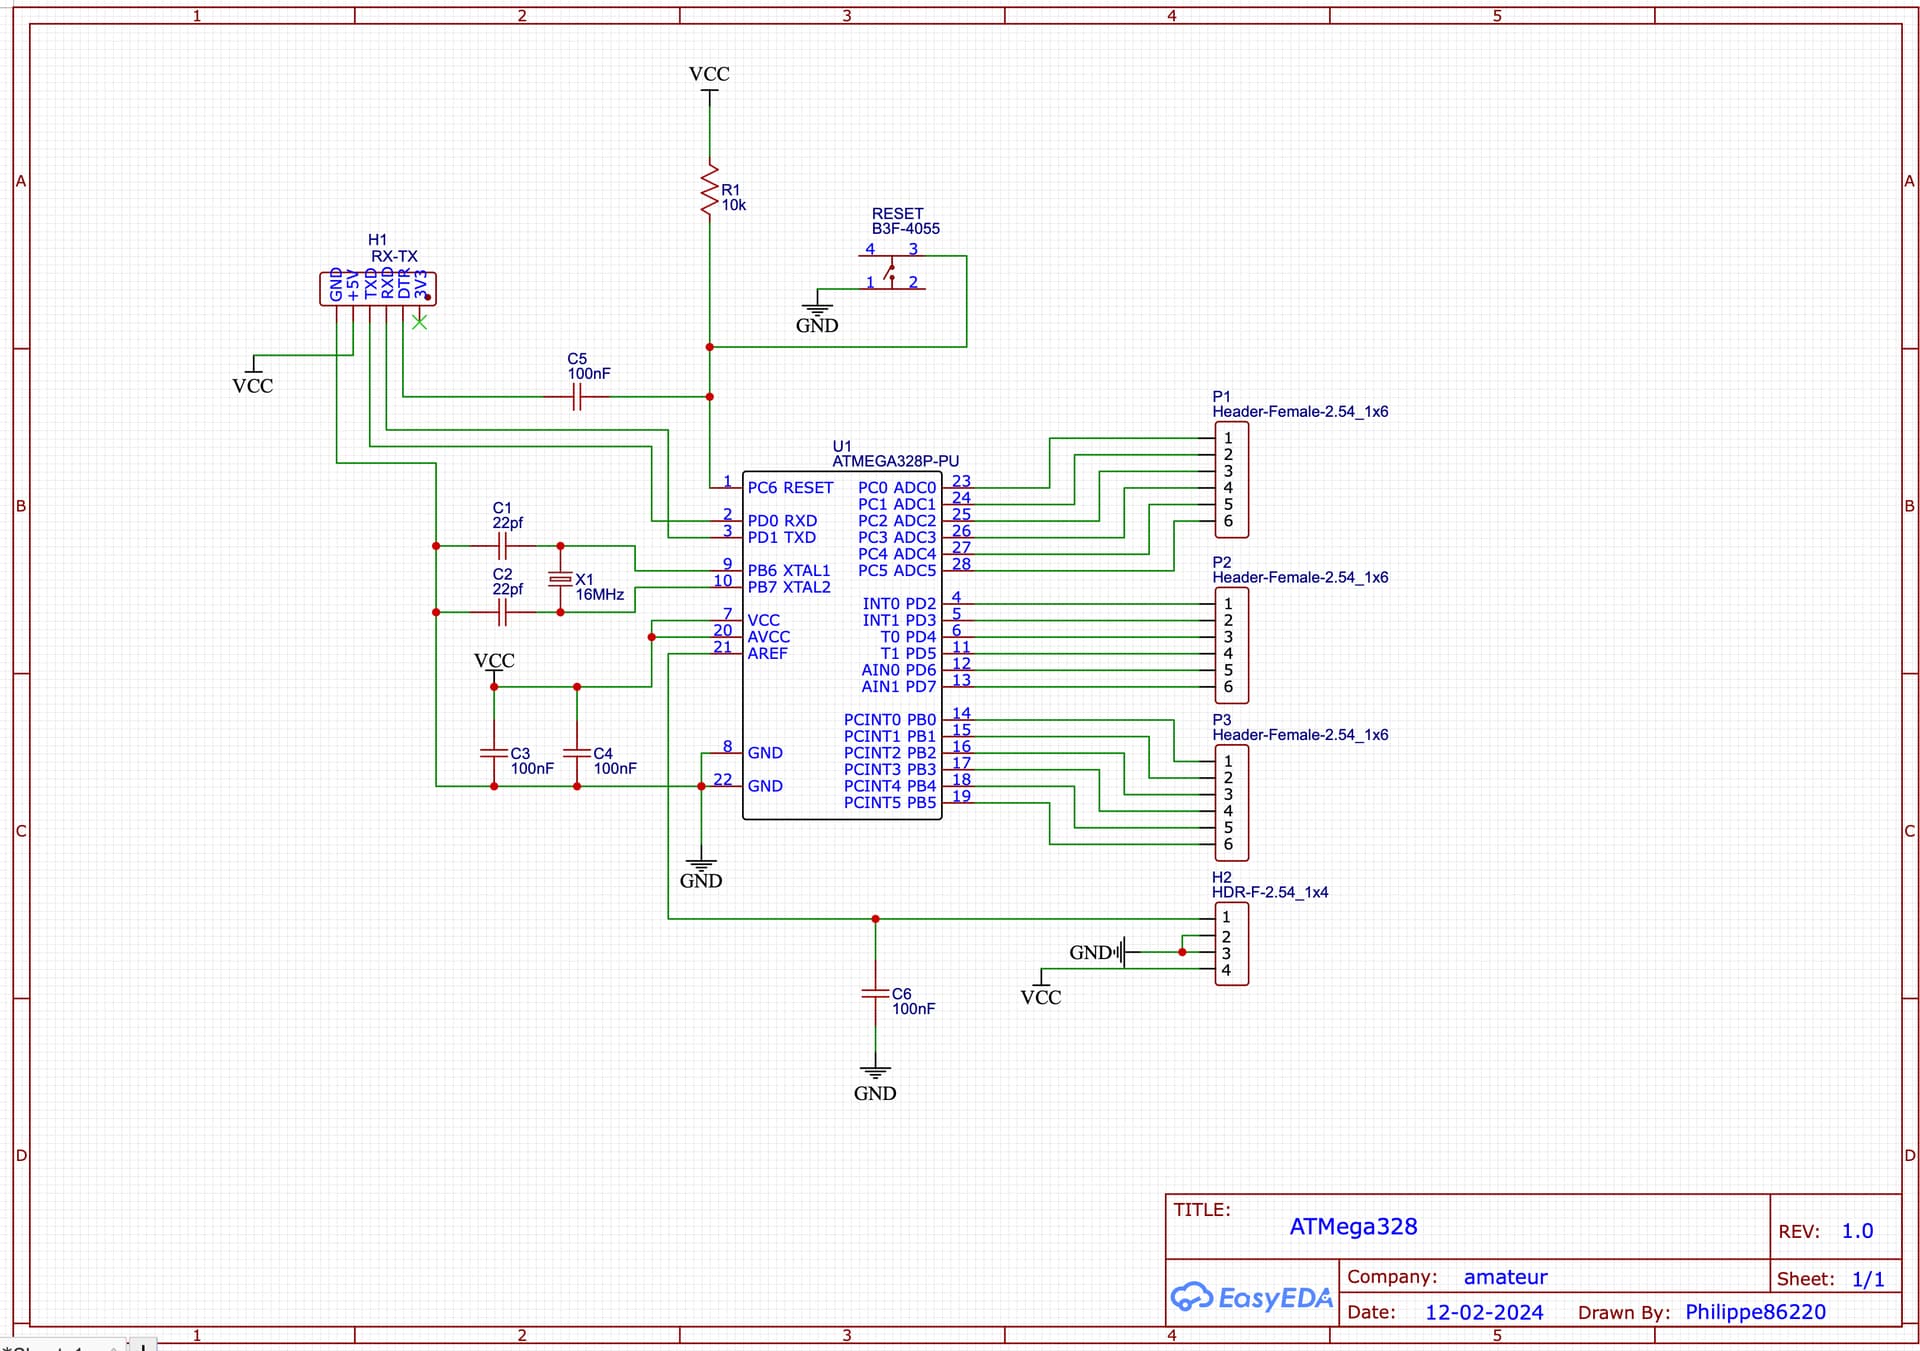
Task: Select the date 12-02-2024 field
Action: pos(1484,1312)
